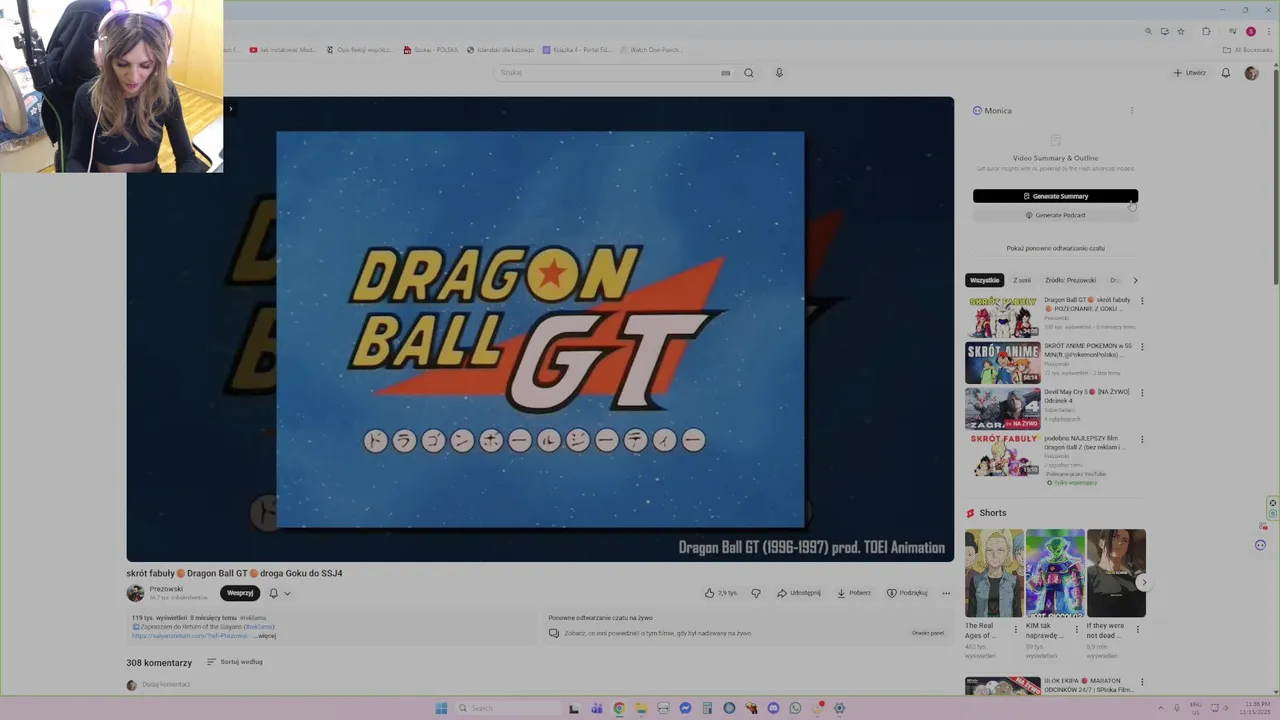Click Generate Summary button

coord(1055,196)
